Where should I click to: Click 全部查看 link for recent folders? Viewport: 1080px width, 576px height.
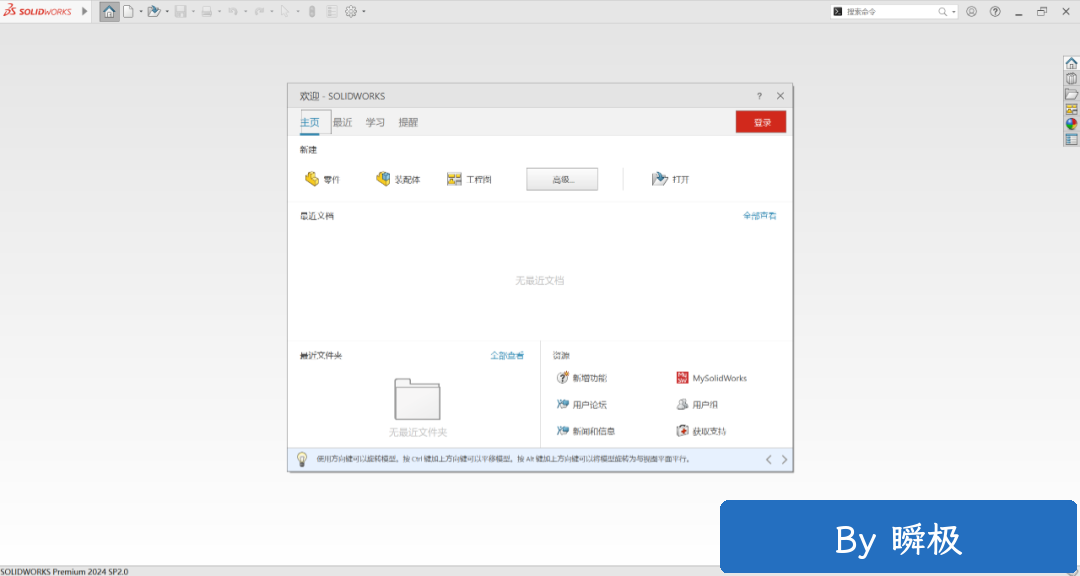coord(506,355)
